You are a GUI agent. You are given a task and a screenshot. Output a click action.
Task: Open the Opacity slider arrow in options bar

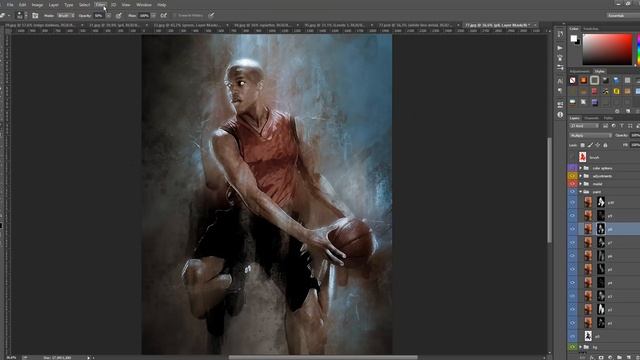tap(108, 16)
